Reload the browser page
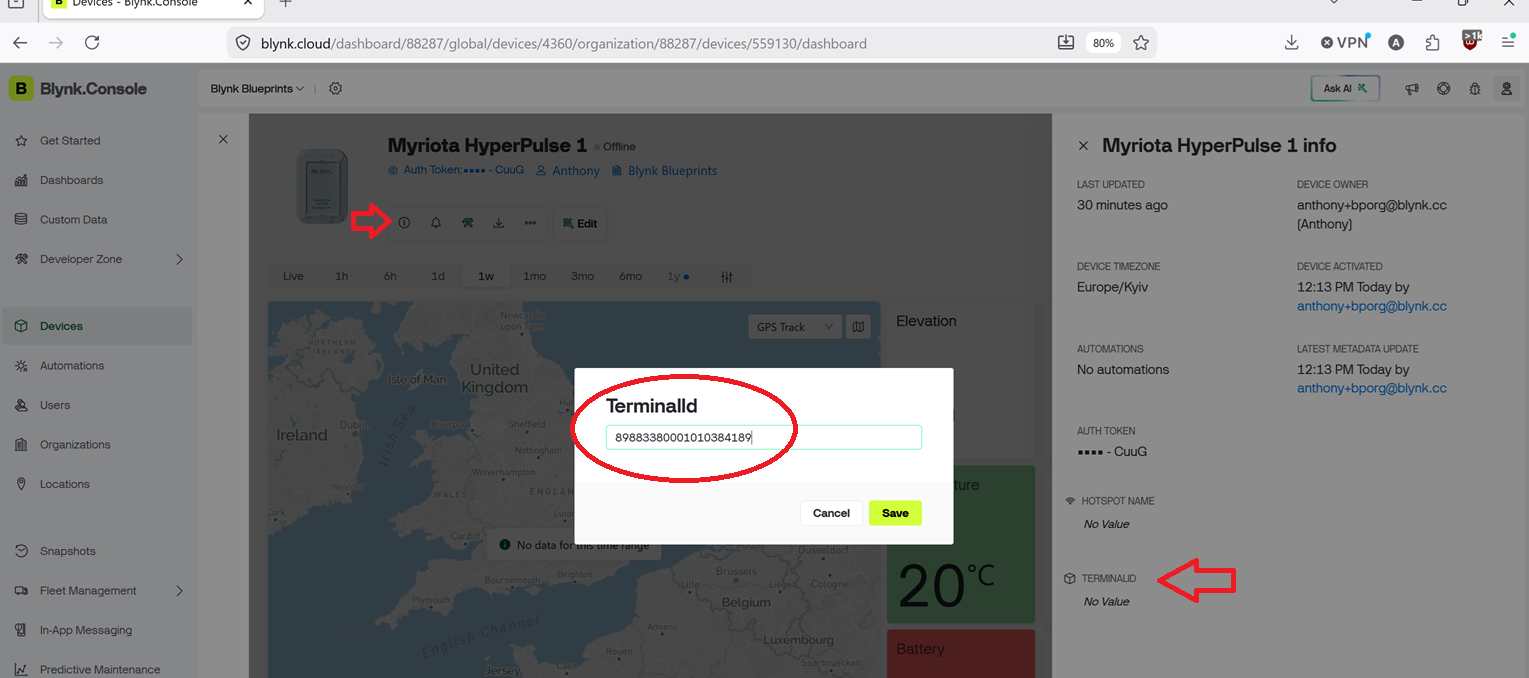 (x=92, y=43)
